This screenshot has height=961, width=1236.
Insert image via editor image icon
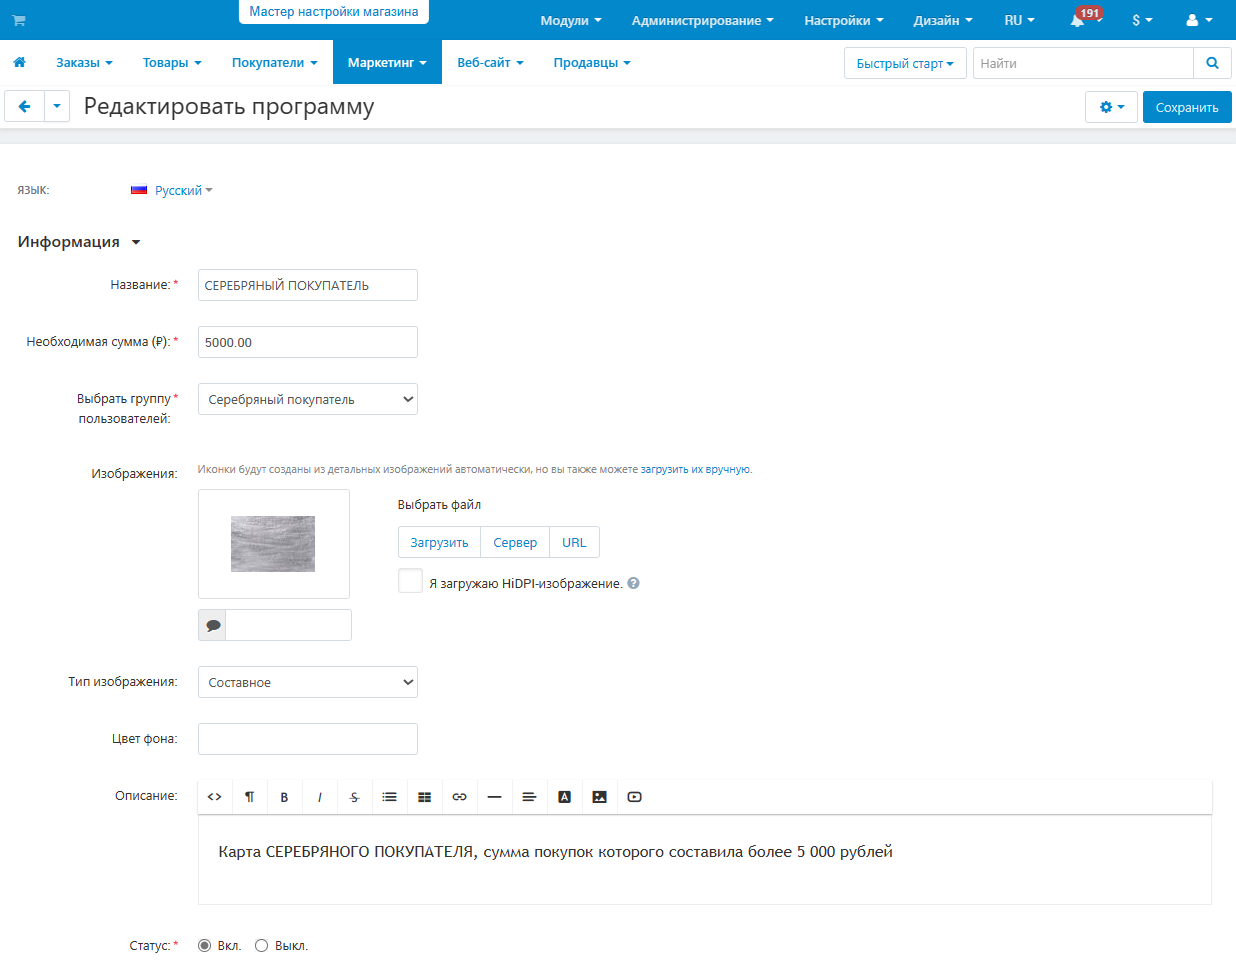click(x=599, y=797)
